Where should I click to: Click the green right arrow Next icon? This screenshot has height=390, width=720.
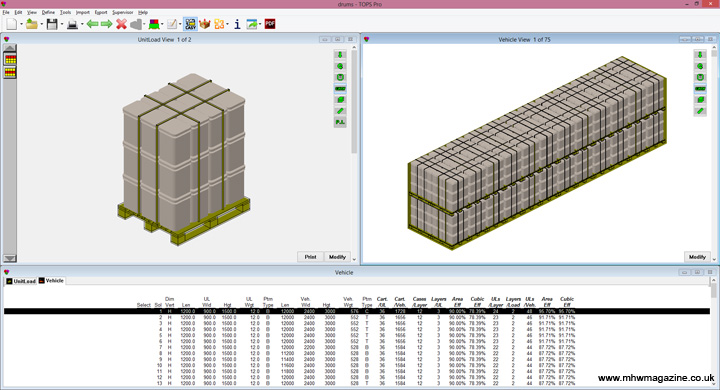coord(107,24)
